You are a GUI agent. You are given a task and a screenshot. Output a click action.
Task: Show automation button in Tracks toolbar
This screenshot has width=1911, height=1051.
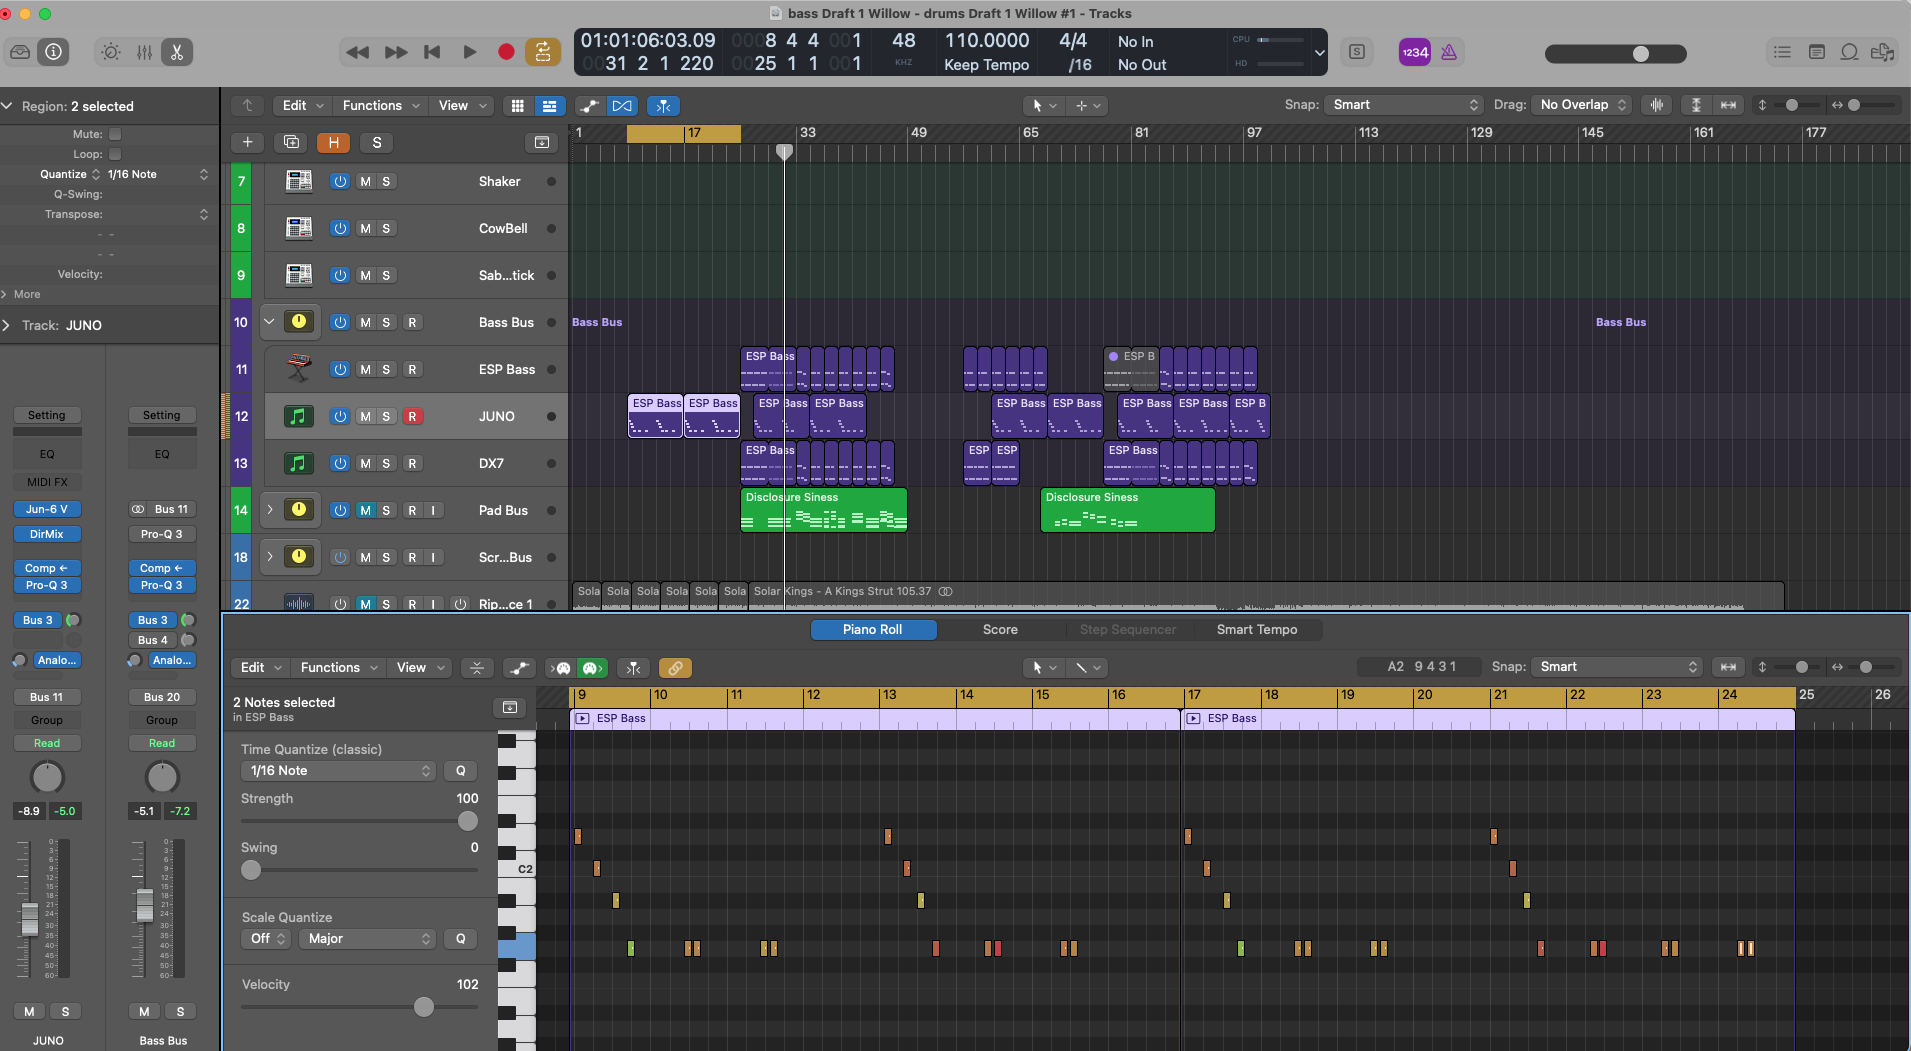590,105
